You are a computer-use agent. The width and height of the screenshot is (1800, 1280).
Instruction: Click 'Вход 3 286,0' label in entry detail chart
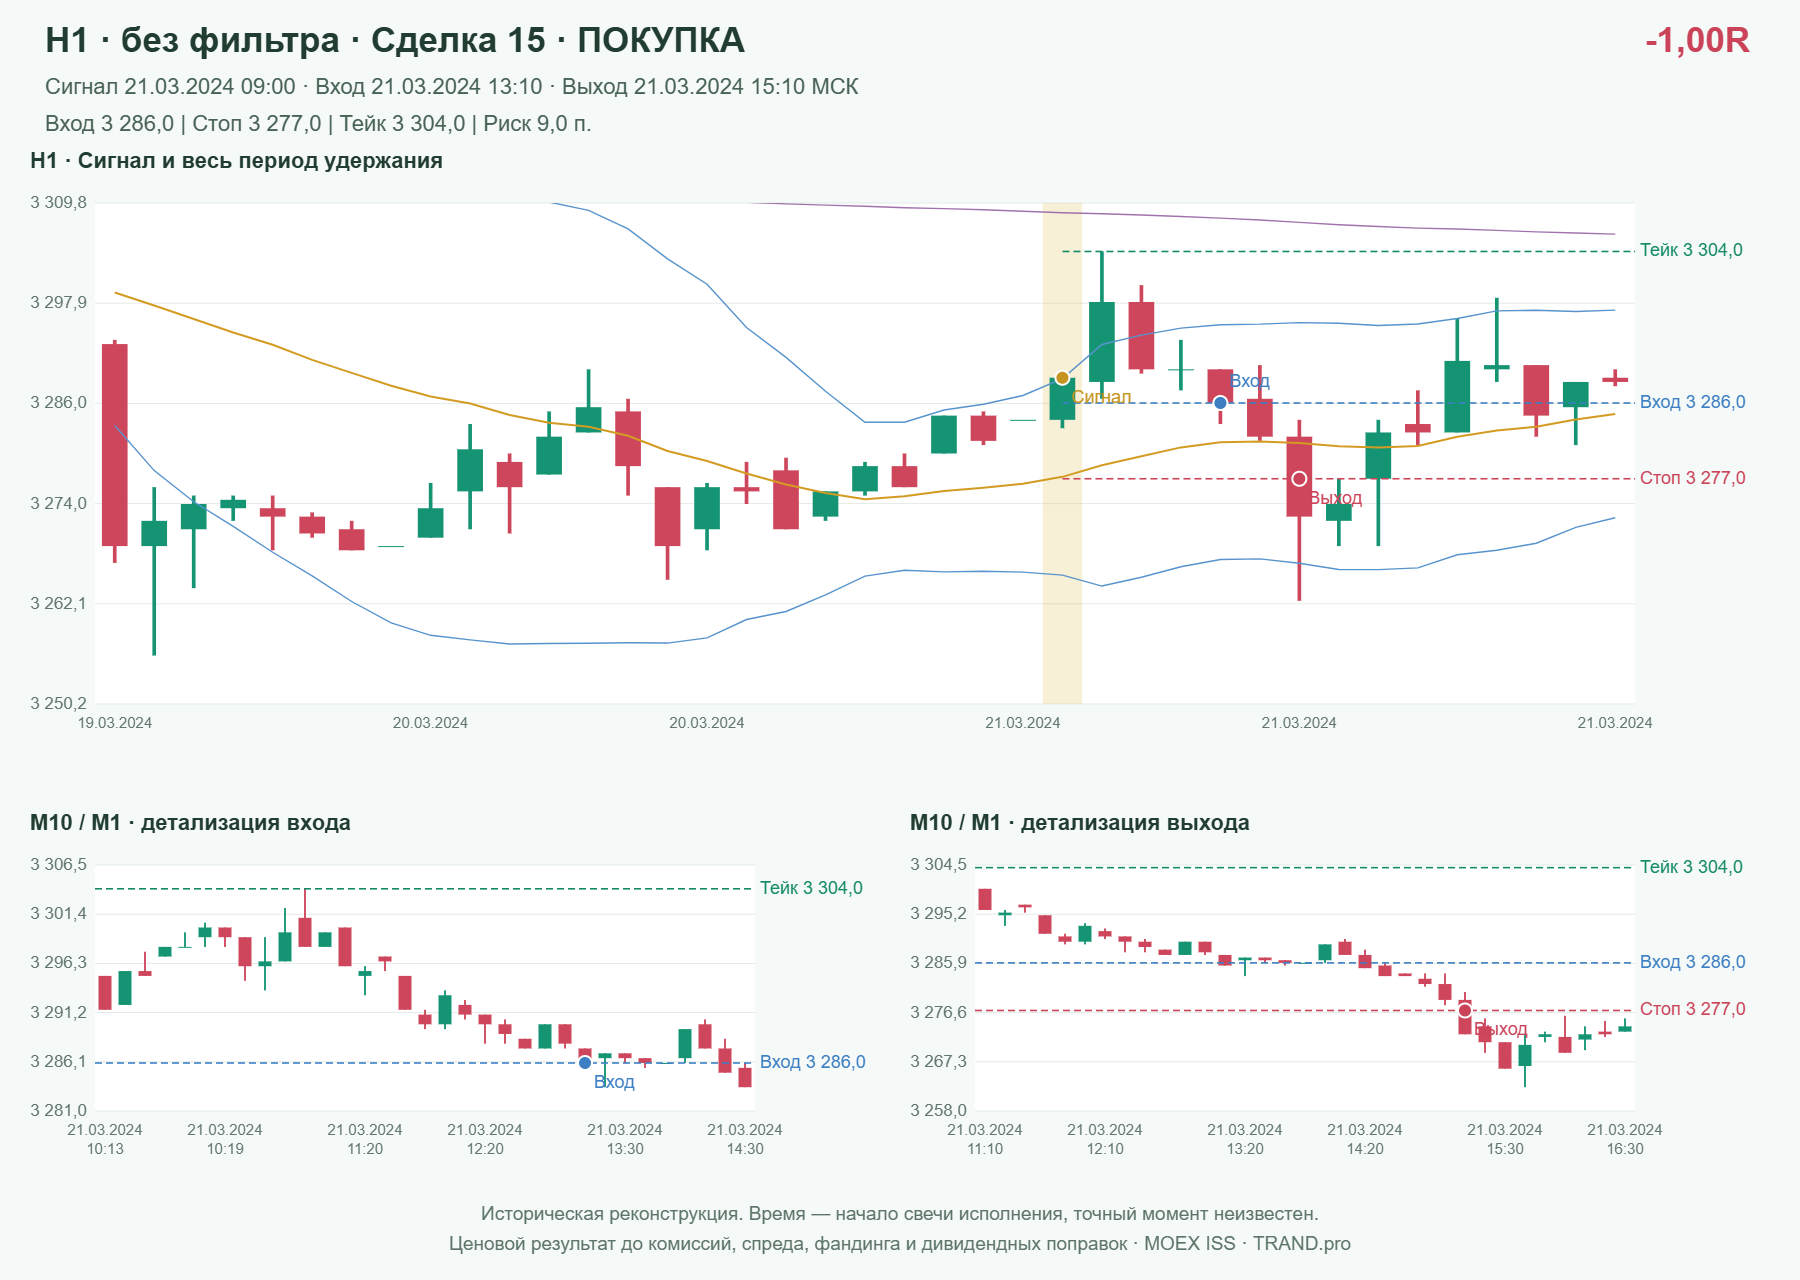click(812, 1062)
